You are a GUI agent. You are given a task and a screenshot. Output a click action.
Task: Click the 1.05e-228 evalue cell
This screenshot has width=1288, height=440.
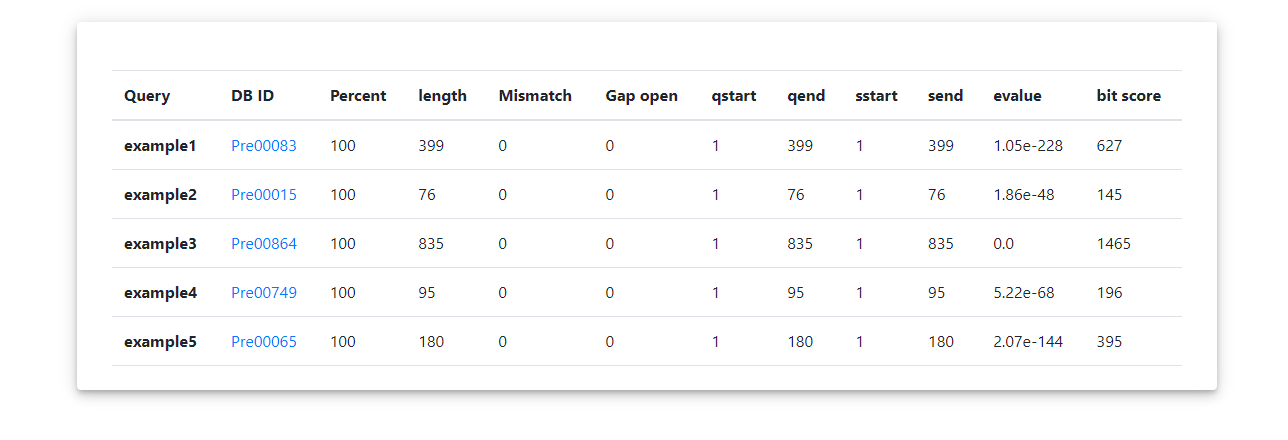pyautogui.click(x=1028, y=146)
